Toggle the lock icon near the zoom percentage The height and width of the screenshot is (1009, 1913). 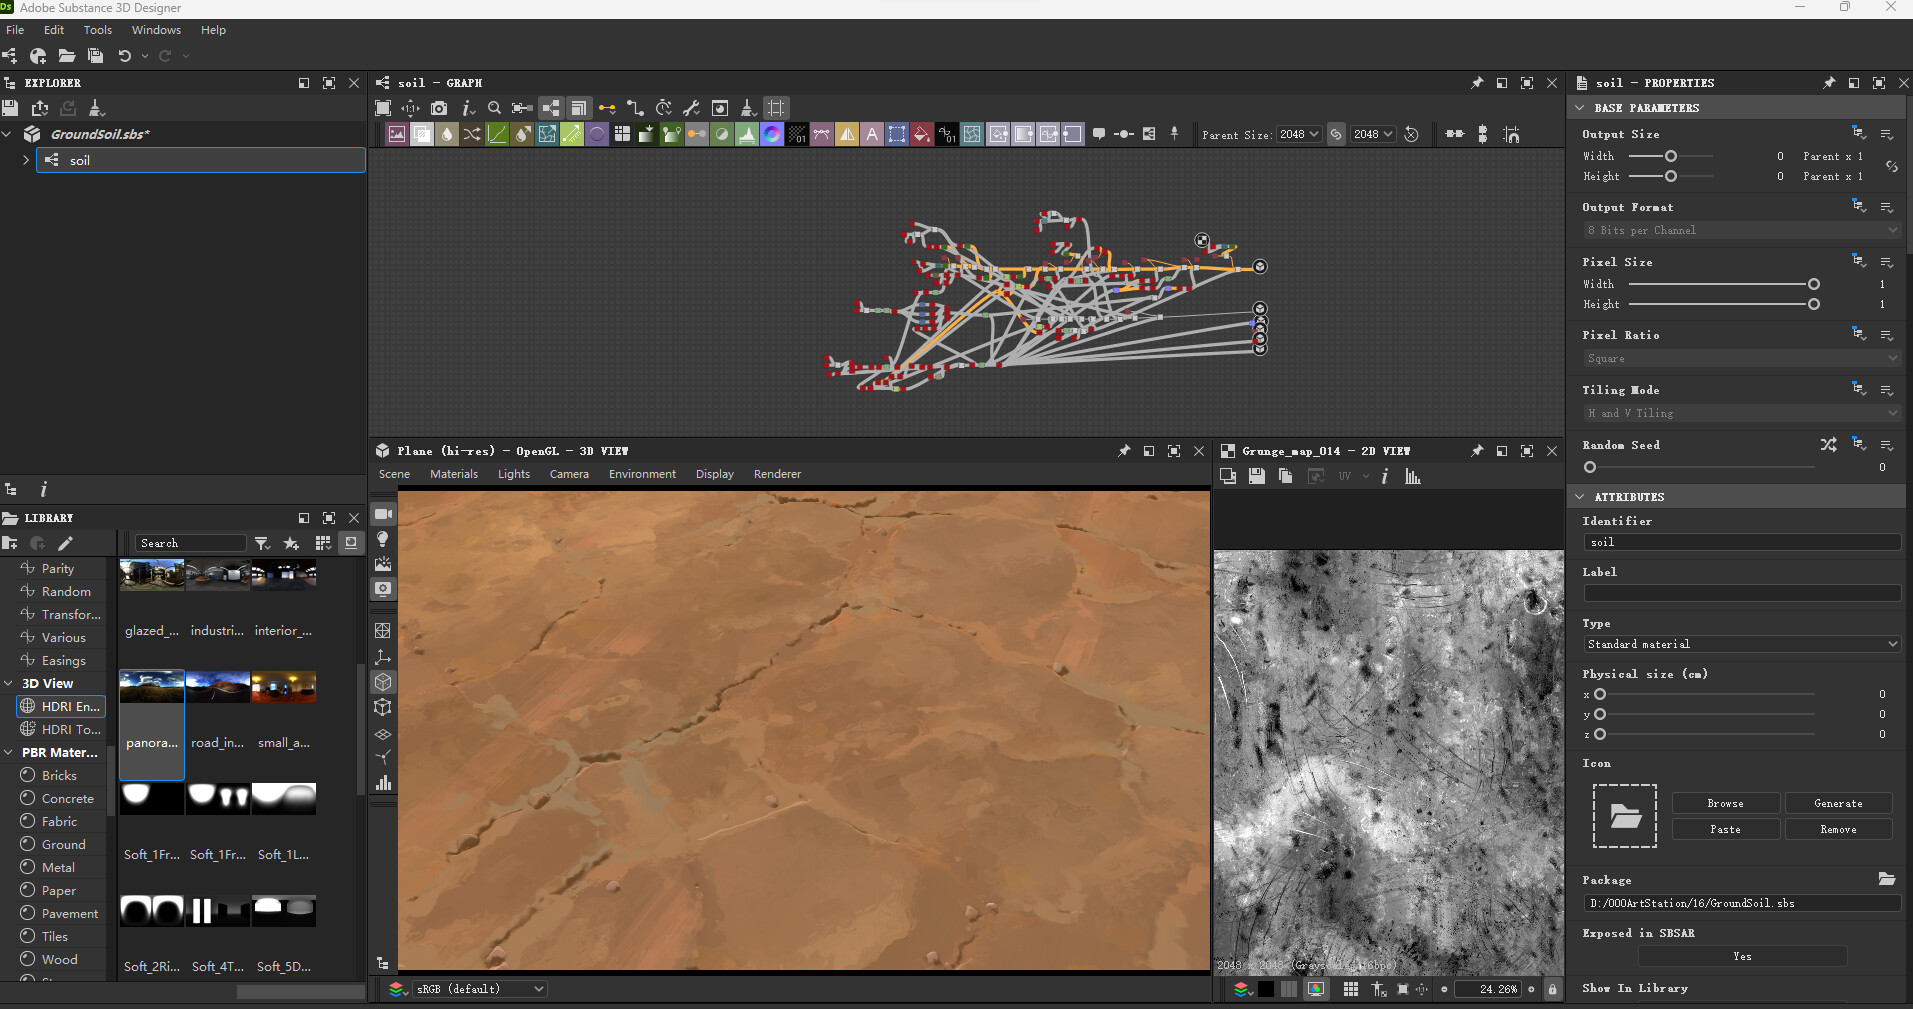click(1552, 989)
